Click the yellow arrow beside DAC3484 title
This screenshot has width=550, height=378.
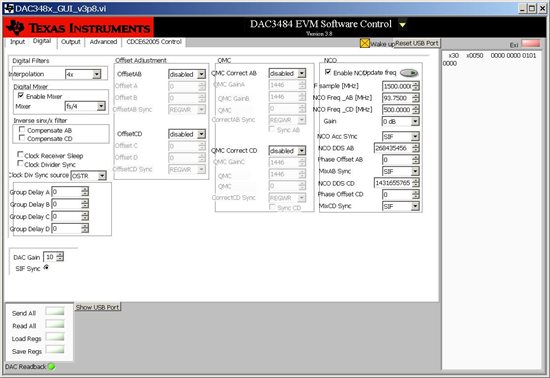403,25
